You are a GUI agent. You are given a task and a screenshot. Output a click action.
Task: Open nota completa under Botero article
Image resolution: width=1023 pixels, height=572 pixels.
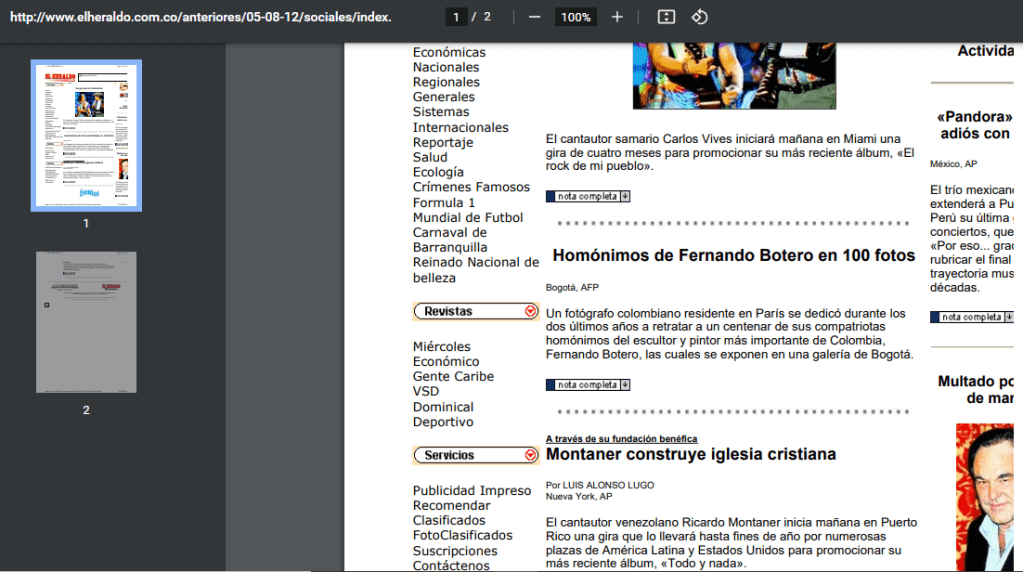click(x=588, y=385)
